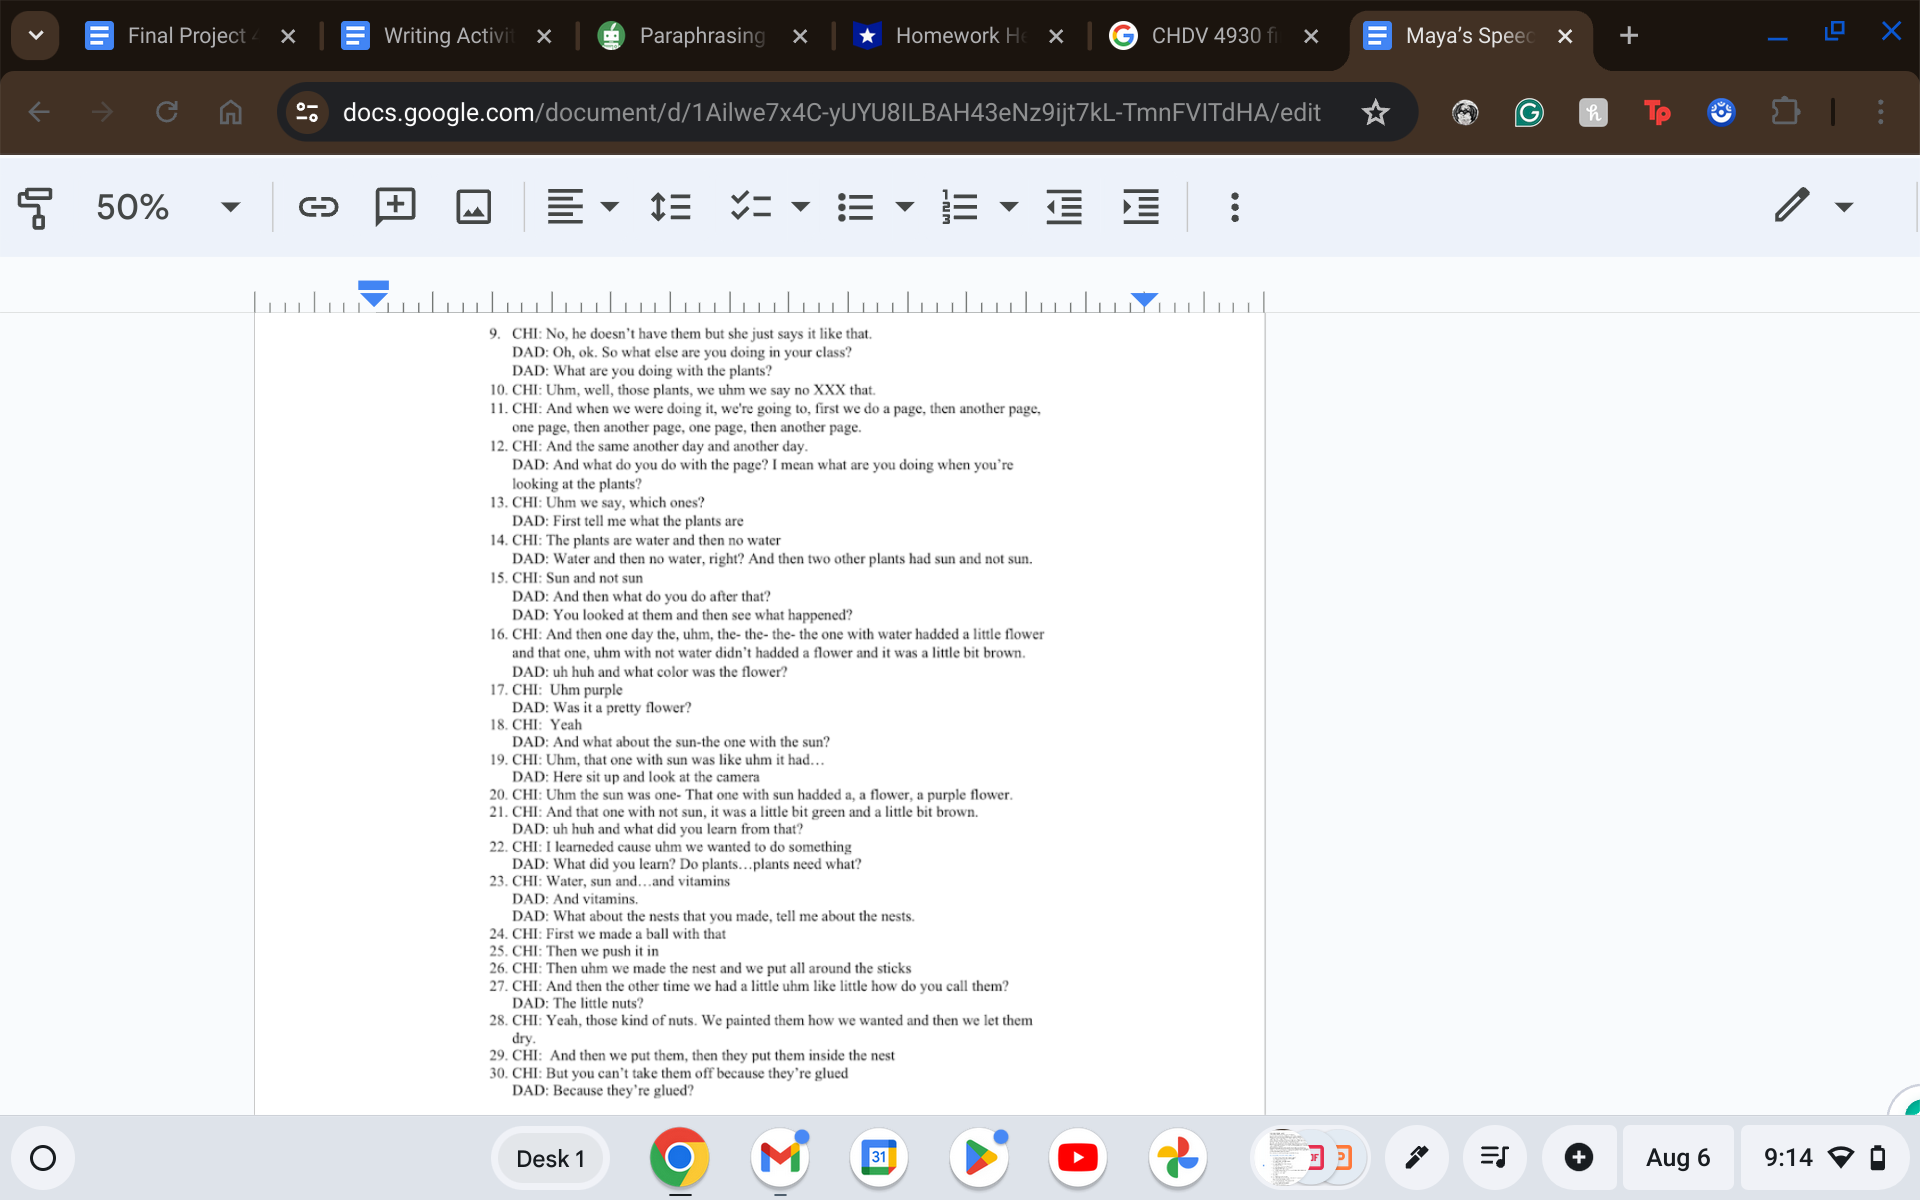The height and width of the screenshot is (1200, 1920).
Task: Open the Grammarly extension
Action: pyautogui.click(x=1529, y=112)
